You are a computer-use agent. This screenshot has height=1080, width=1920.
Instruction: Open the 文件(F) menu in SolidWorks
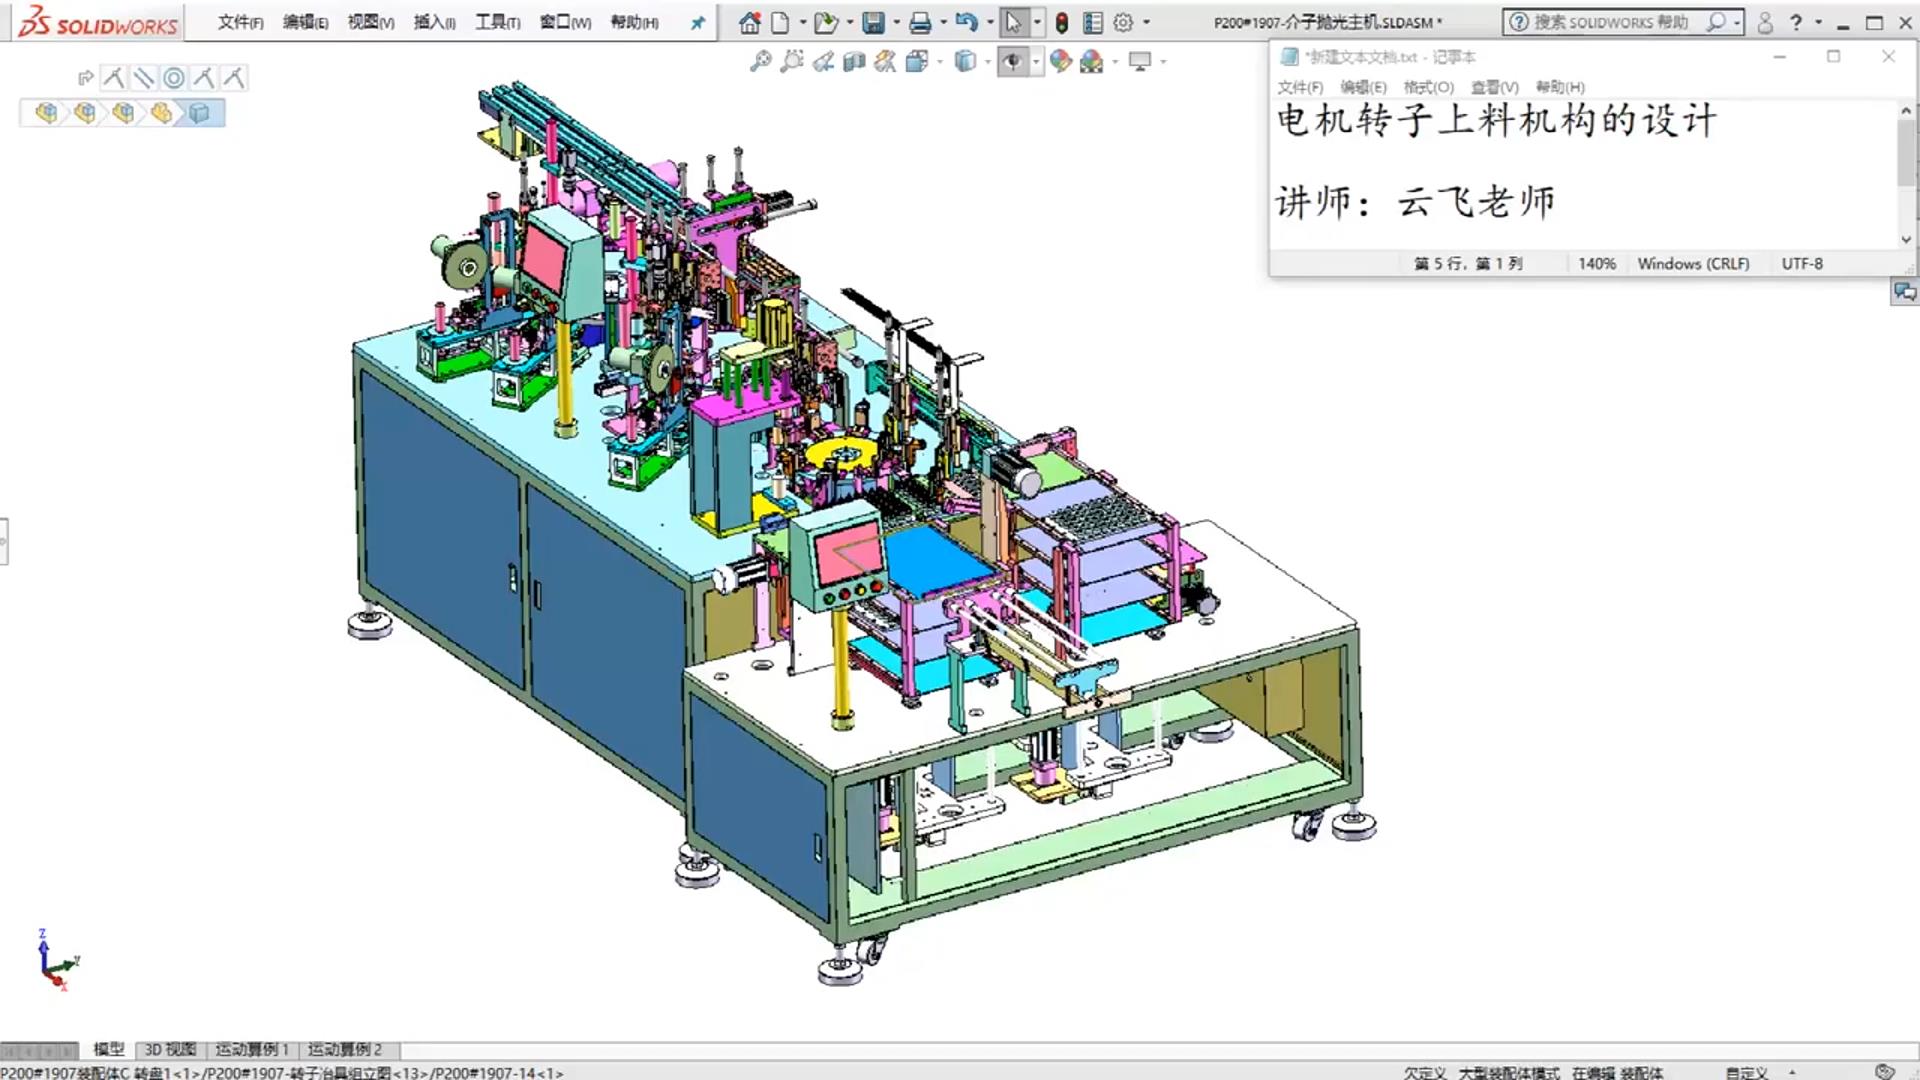click(x=240, y=22)
